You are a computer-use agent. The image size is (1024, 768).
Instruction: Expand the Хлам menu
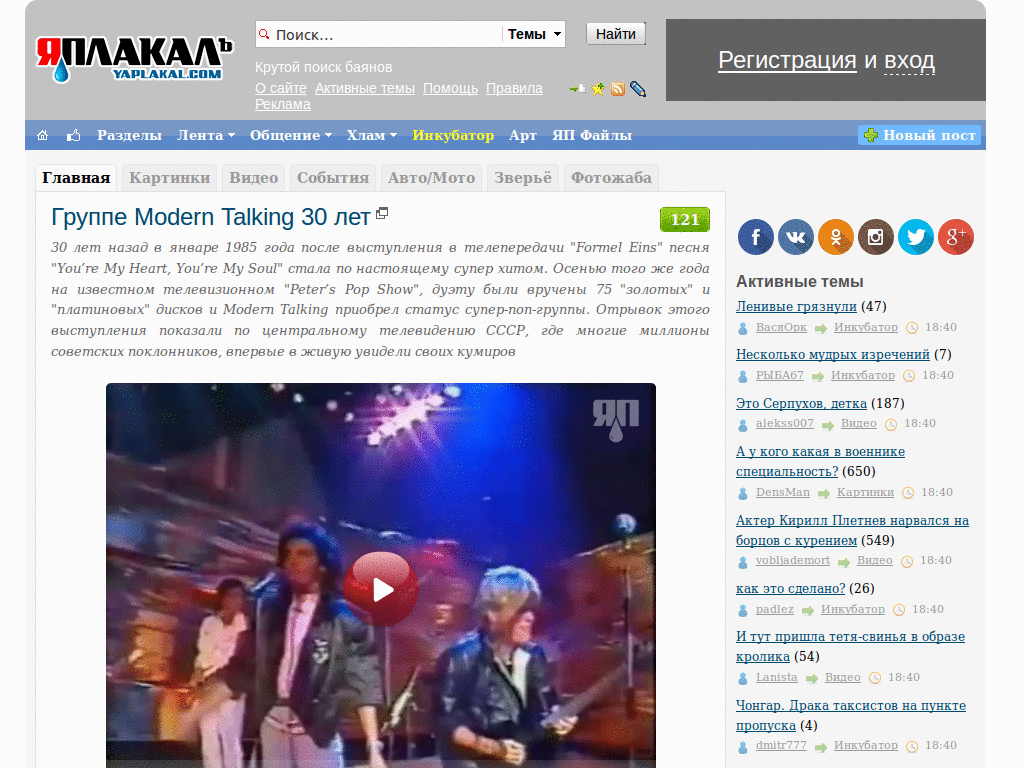372,135
